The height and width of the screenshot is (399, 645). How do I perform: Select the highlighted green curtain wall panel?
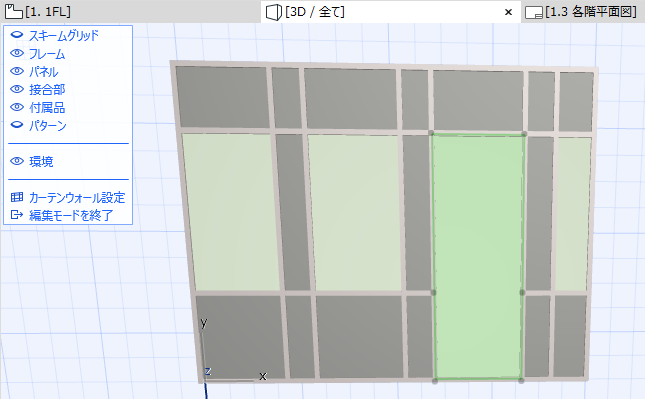click(478, 256)
